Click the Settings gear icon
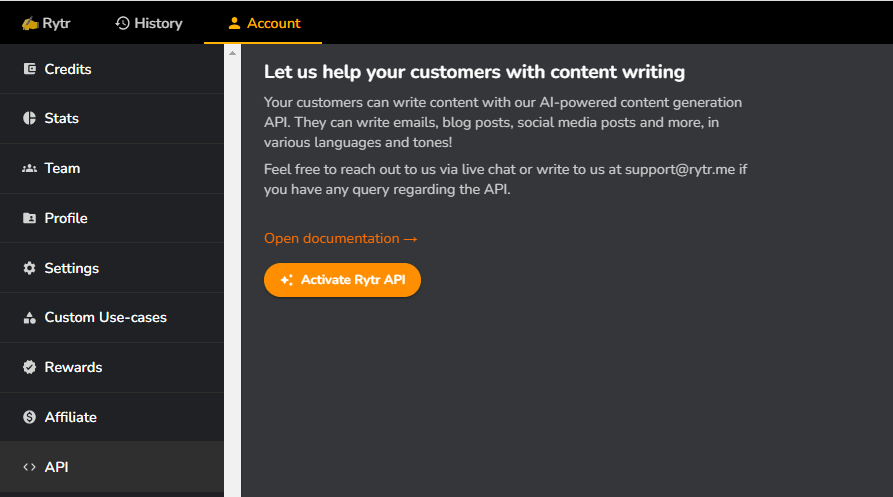This screenshot has height=497, width=893. 29,268
